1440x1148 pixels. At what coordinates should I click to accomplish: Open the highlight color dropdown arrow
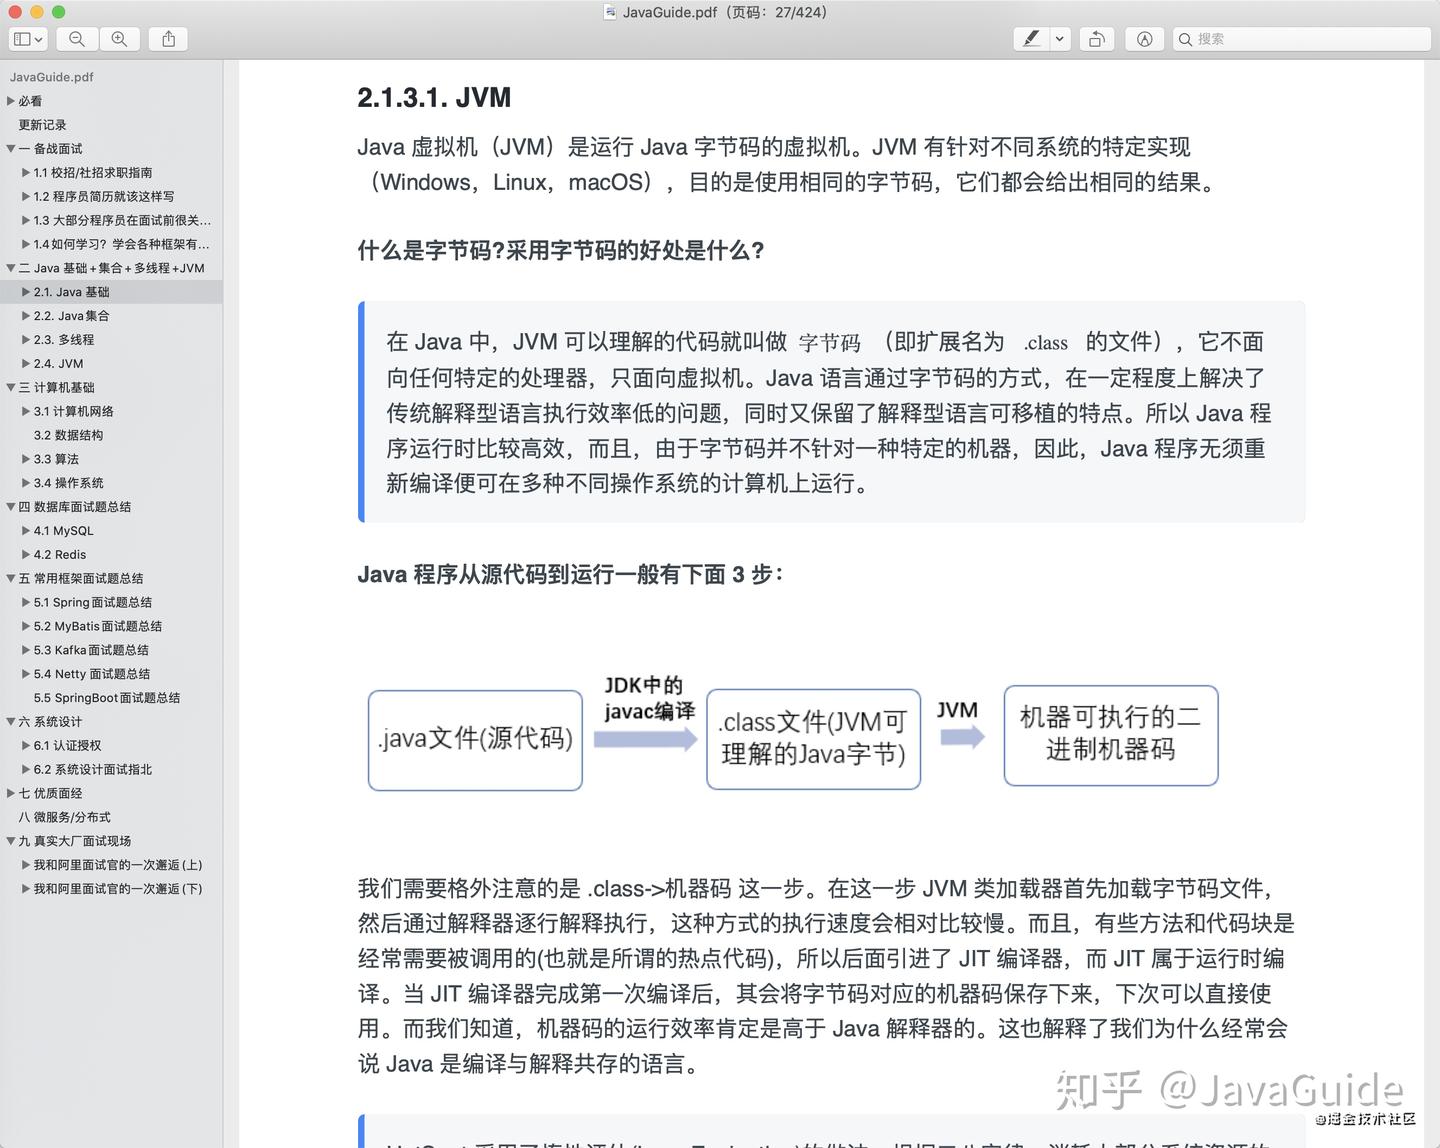point(1059,39)
